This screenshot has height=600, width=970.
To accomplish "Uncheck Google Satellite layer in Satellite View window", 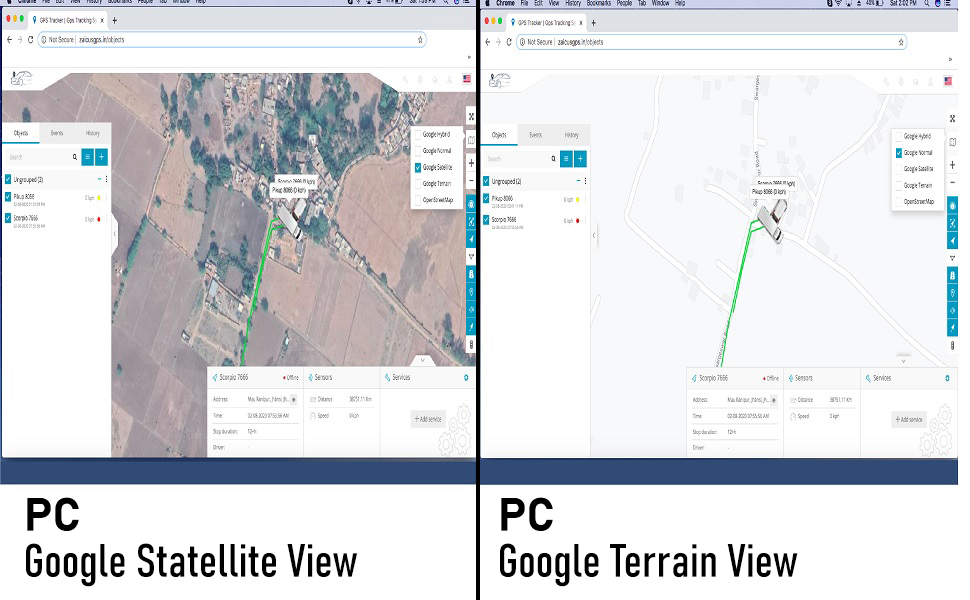I will [x=418, y=167].
